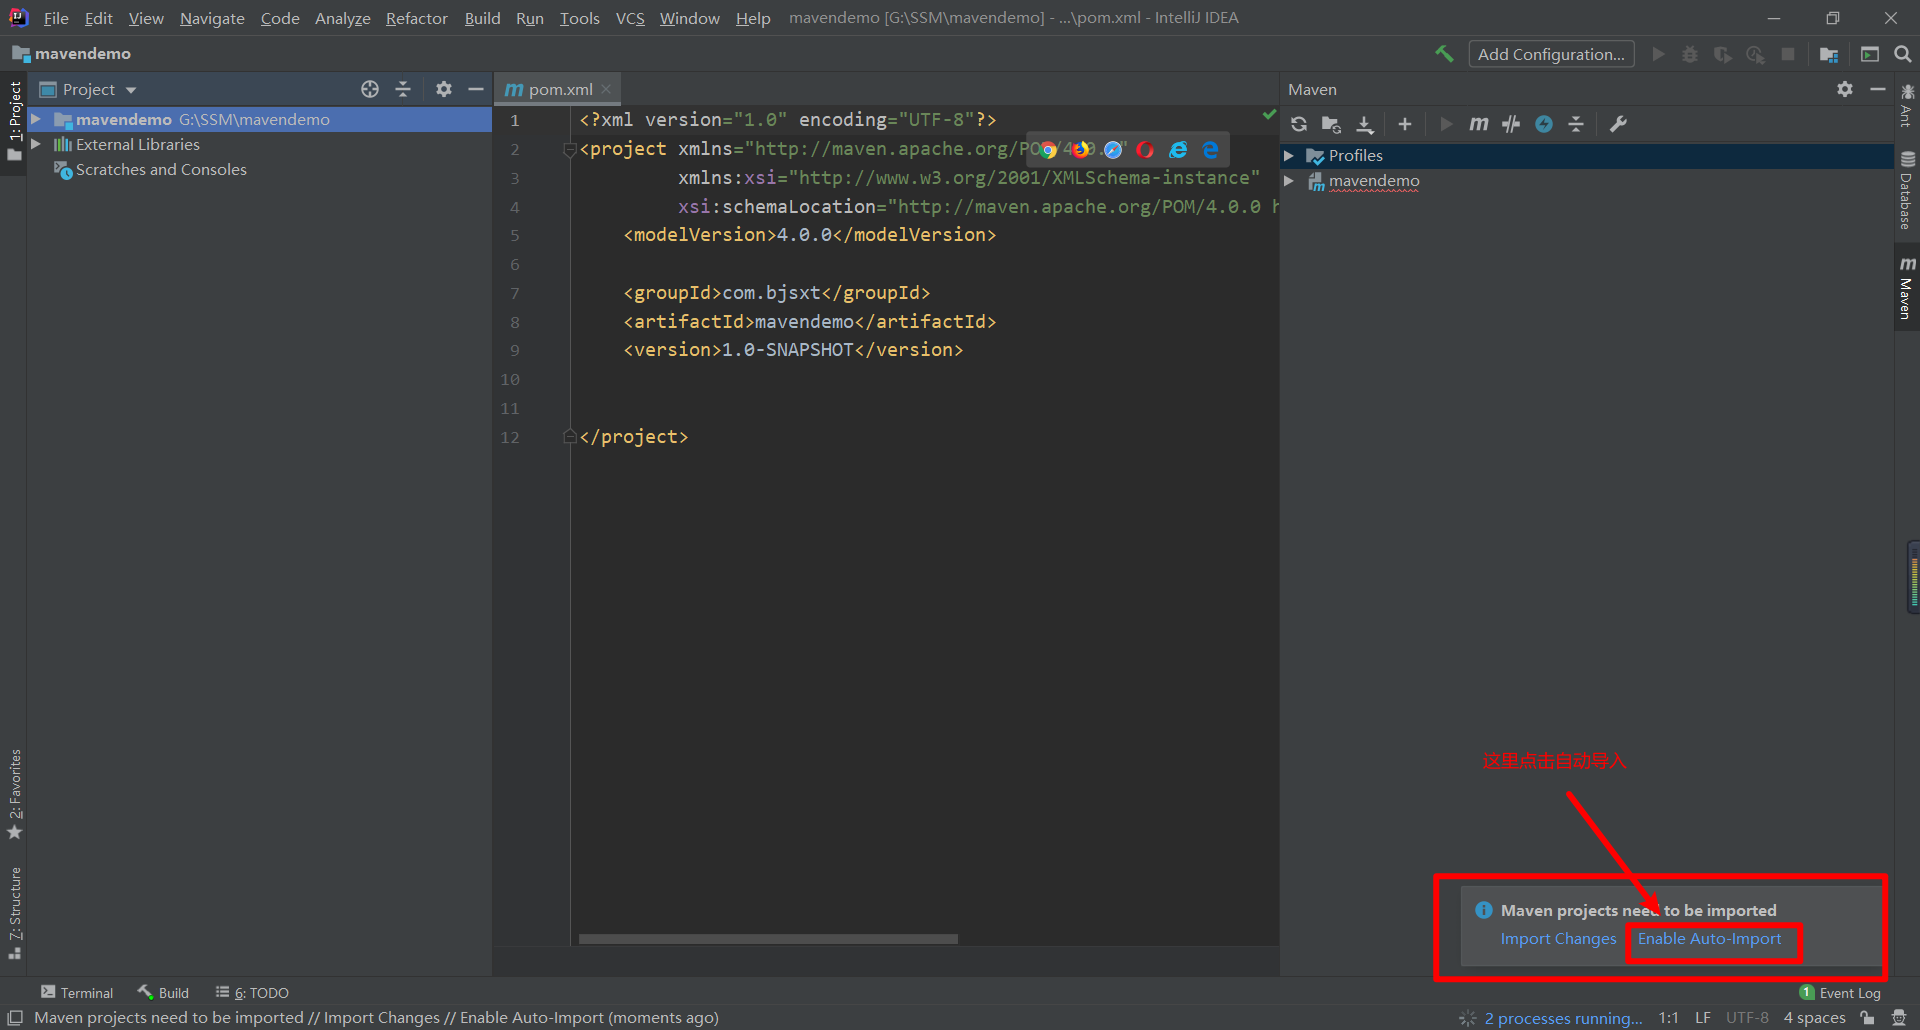Toggle tool window bars at bottom-left corner
The height and width of the screenshot is (1030, 1920).
click(15, 1018)
